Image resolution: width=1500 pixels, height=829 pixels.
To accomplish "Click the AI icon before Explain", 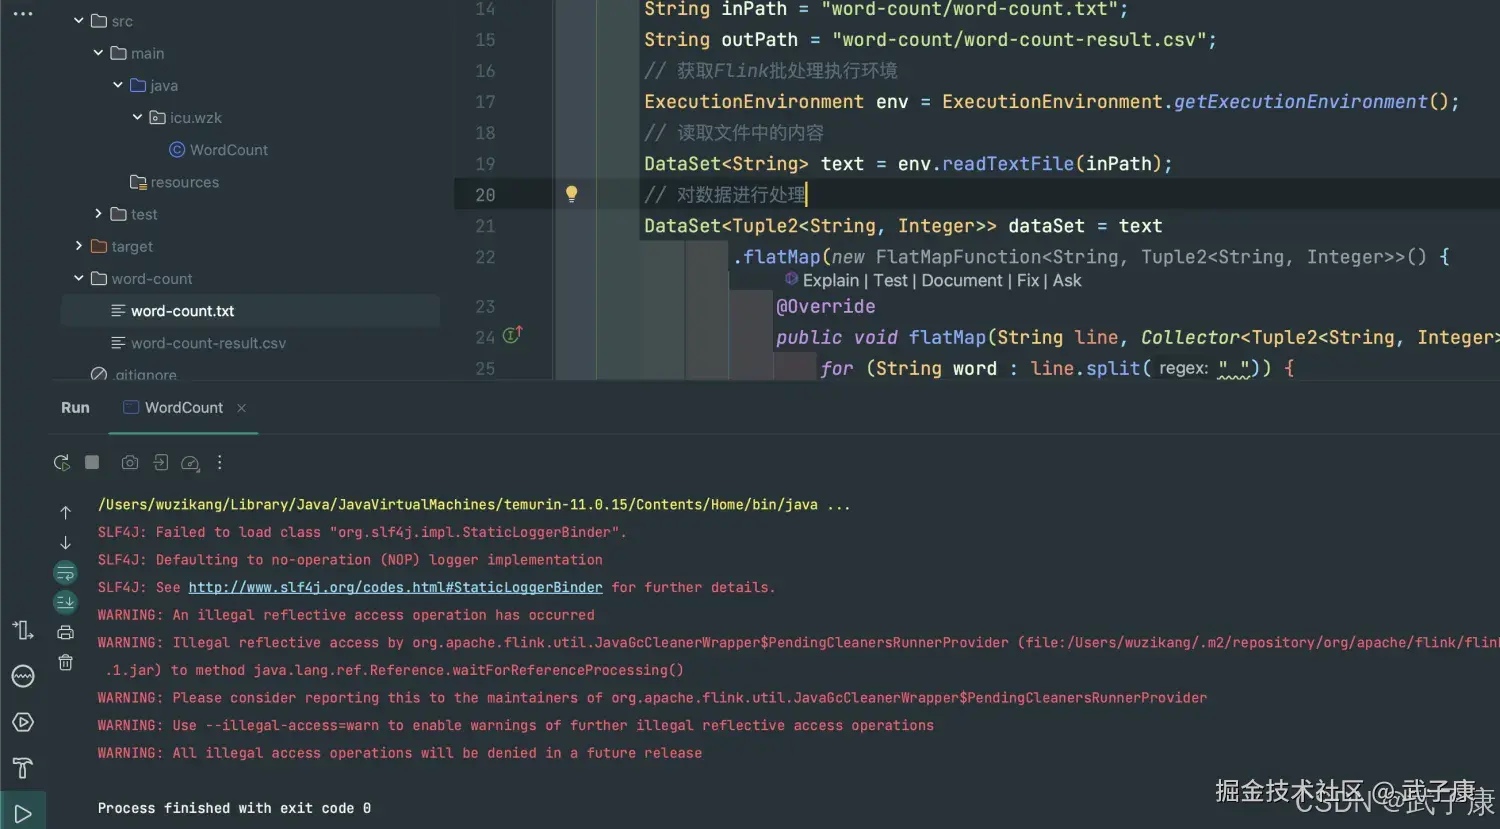I will [x=791, y=279].
